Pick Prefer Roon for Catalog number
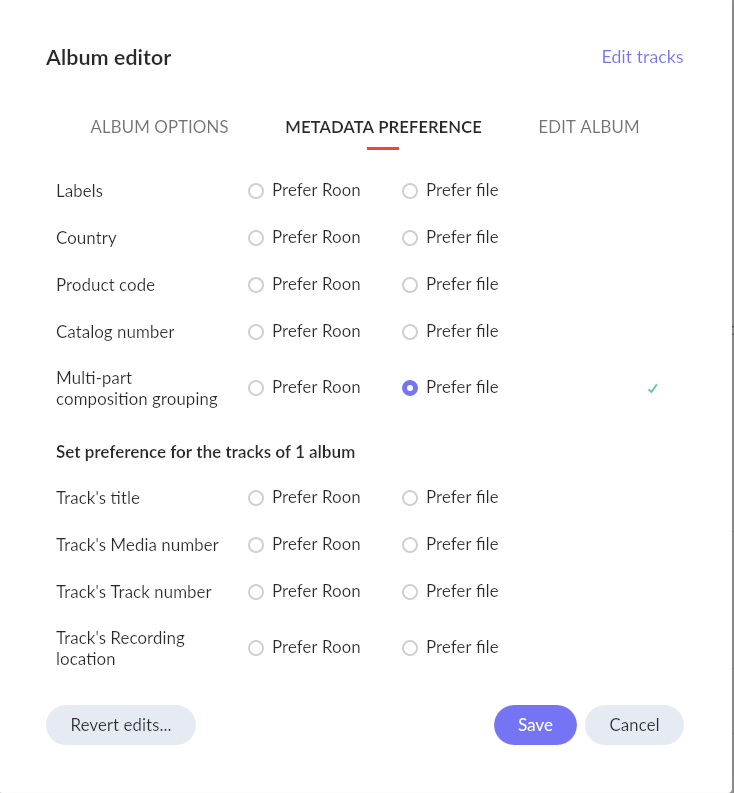Image resolution: width=734 pixels, height=793 pixels. click(x=256, y=332)
